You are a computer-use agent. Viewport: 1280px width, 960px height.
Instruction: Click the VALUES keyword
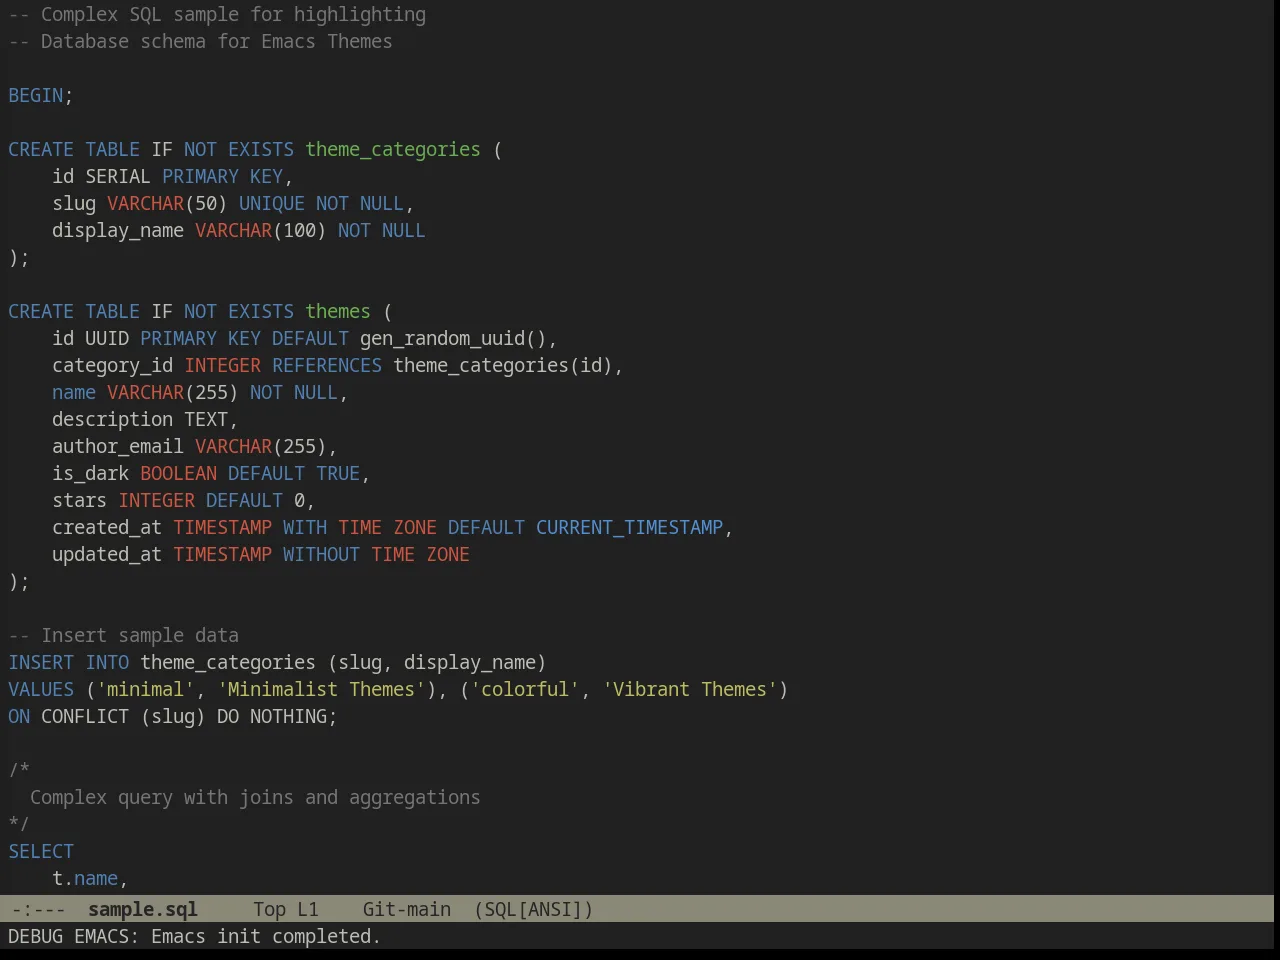click(41, 689)
